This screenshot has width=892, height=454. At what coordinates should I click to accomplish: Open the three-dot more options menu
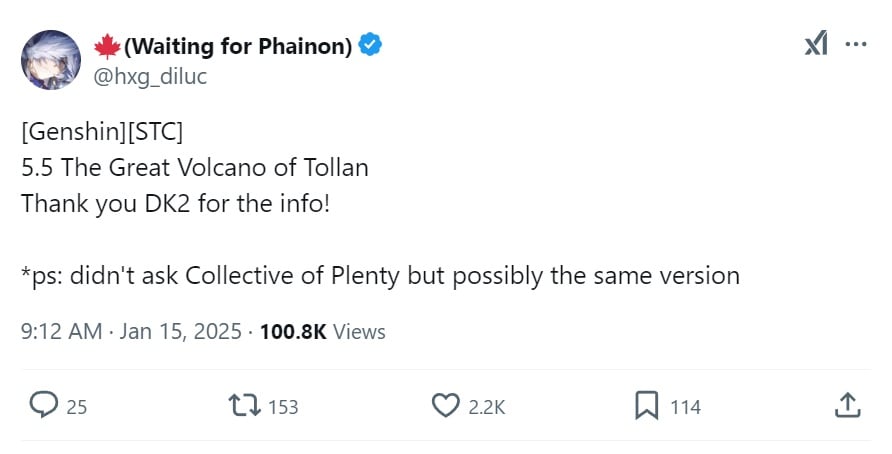coord(856,45)
